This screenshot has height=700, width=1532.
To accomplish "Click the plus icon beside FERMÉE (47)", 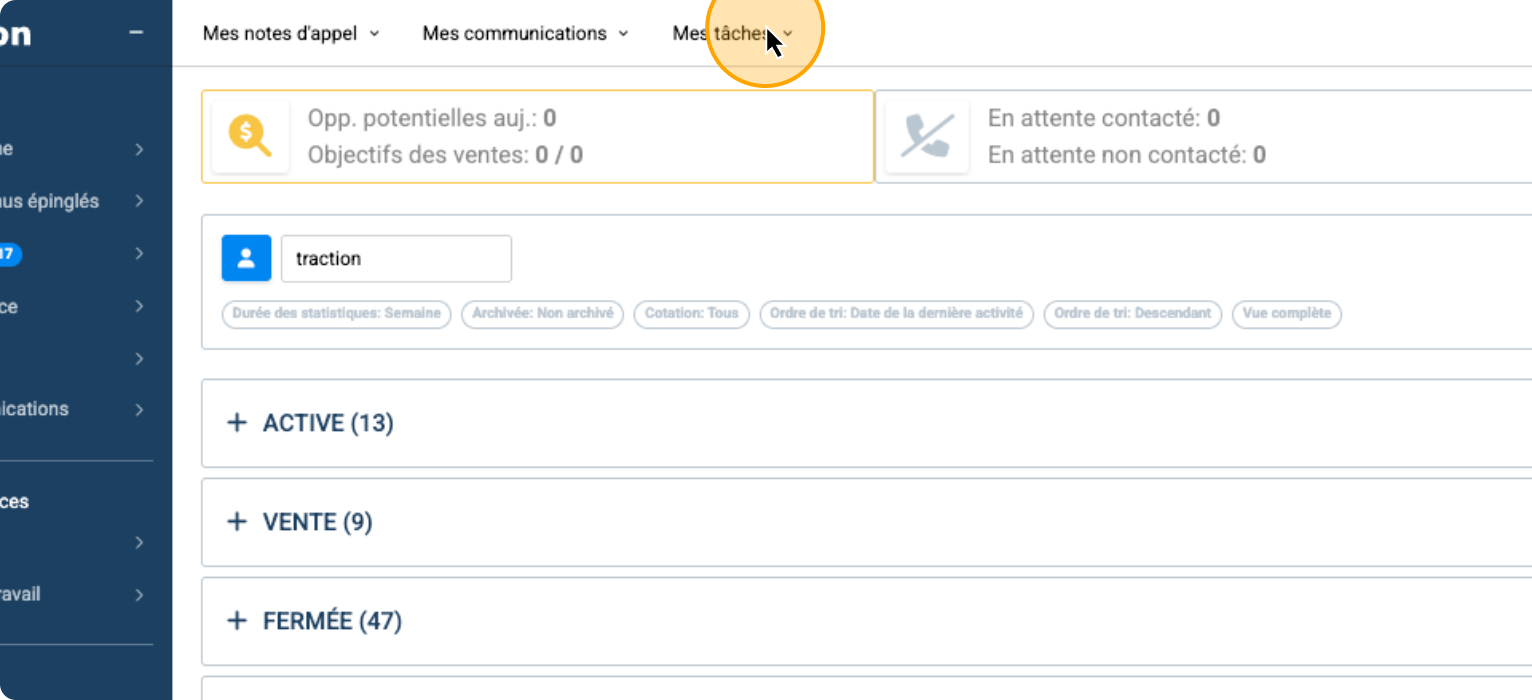I will (x=237, y=621).
